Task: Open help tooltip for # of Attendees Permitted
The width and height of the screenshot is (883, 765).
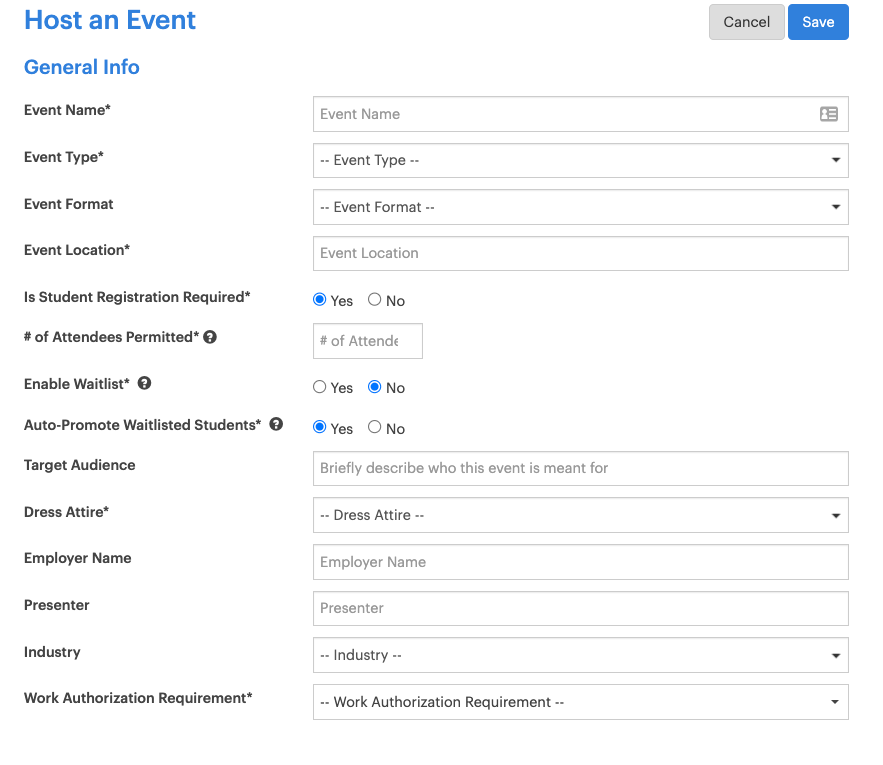Action: [209, 336]
